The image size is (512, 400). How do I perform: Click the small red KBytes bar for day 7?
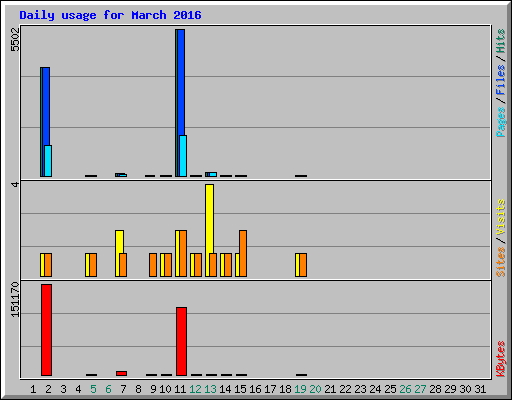click(x=121, y=373)
